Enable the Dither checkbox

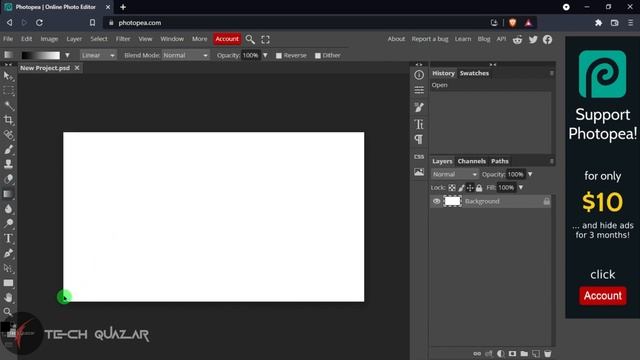[x=318, y=56]
